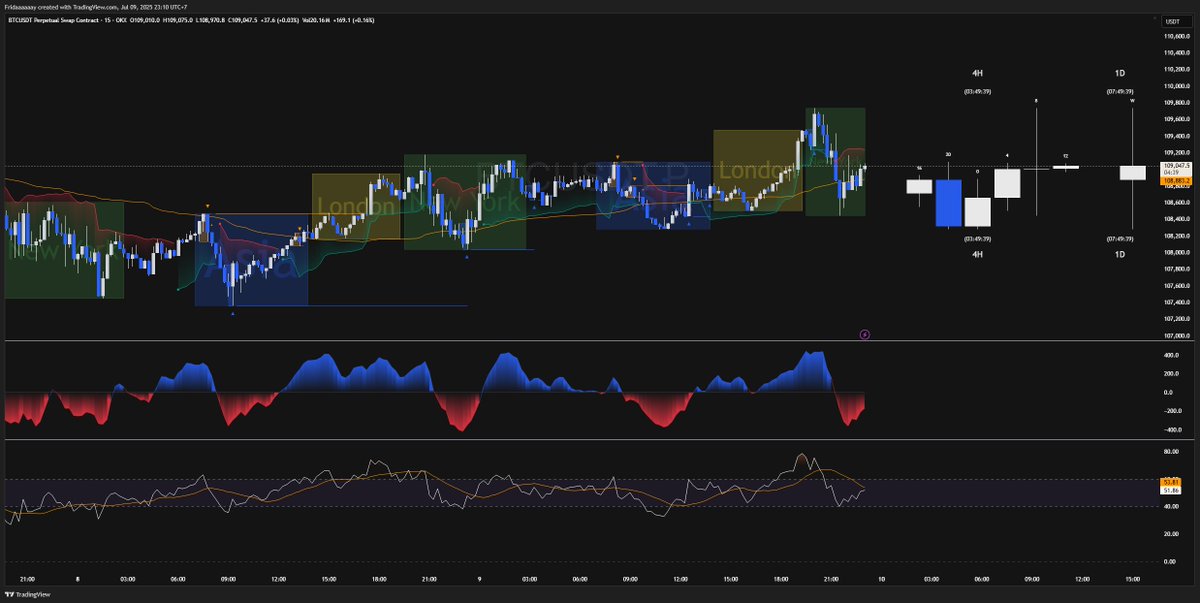Click the purple lightning event icon
This screenshot has height=603, width=1200.
865,334
